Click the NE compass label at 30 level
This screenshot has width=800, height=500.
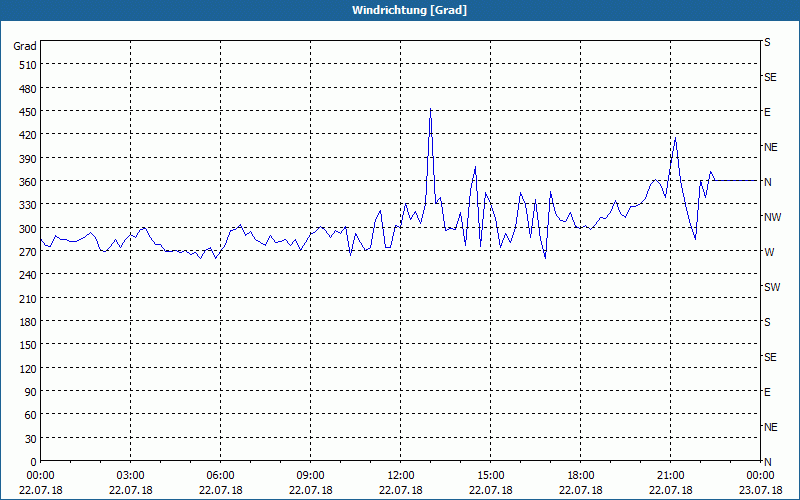click(770, 427)
